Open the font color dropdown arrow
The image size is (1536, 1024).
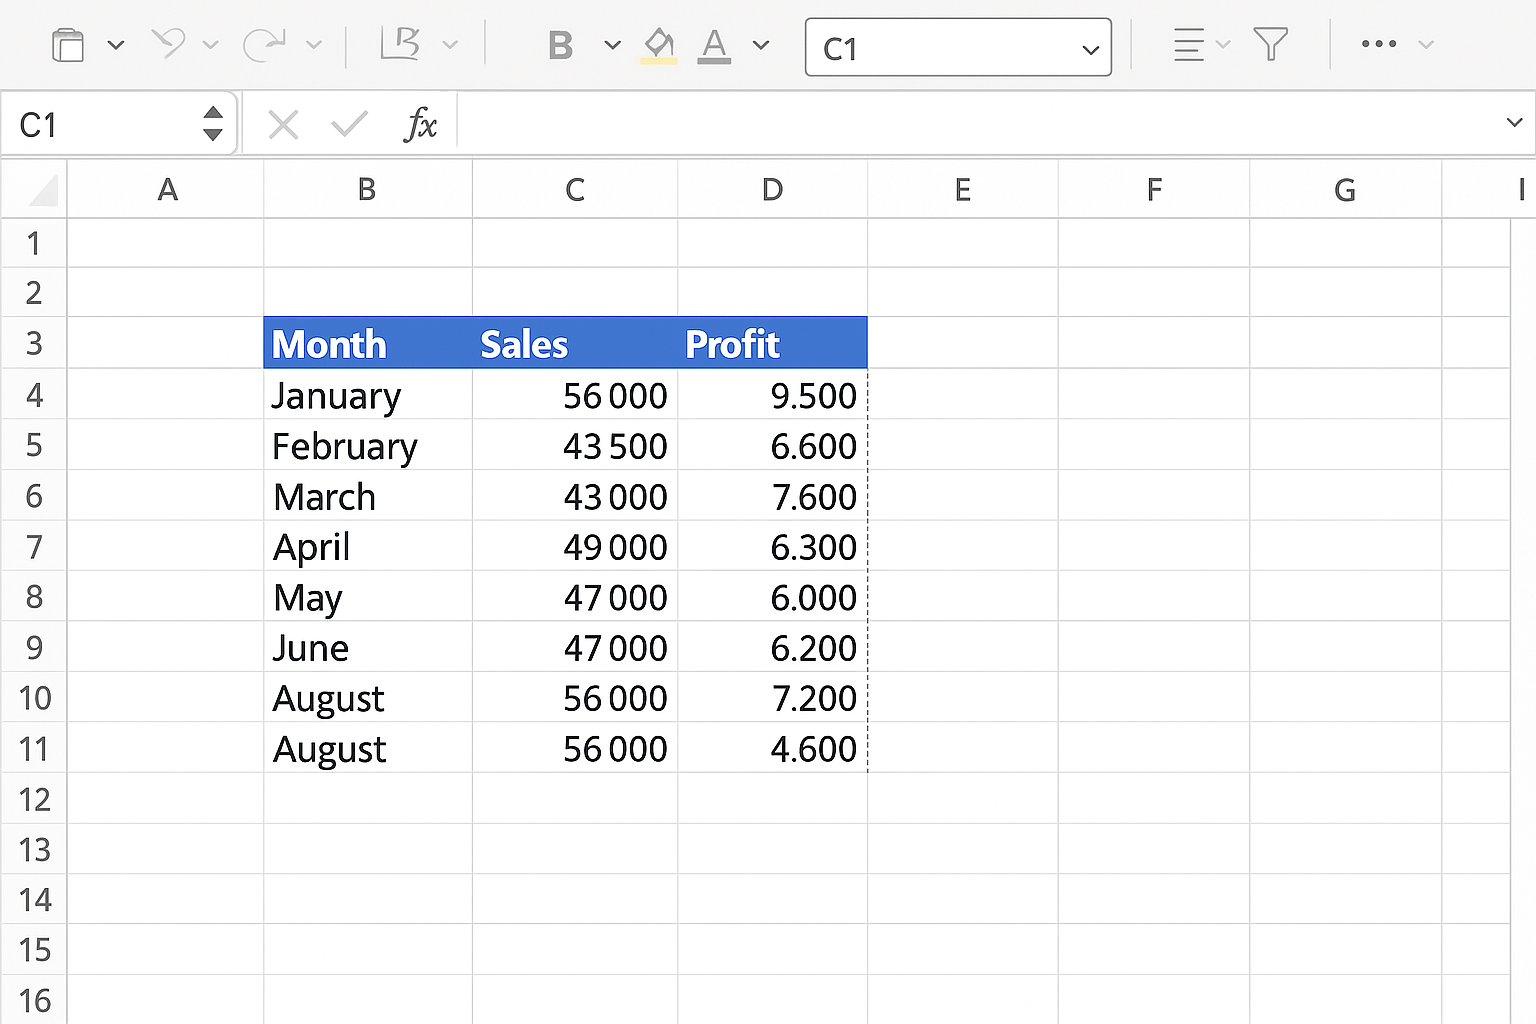(761, 45)
